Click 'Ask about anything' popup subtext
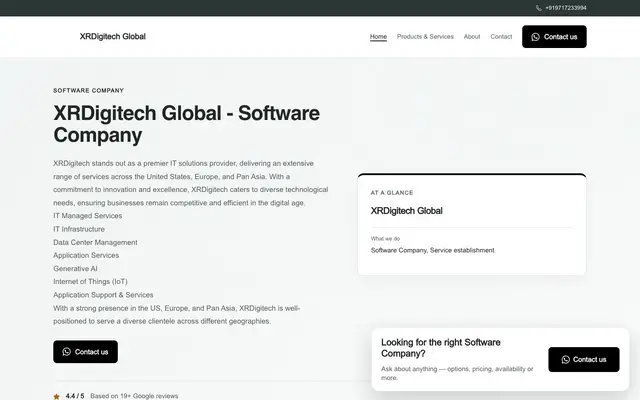The width and height of the screenshot is (640, 400). [x=457, y=373]
